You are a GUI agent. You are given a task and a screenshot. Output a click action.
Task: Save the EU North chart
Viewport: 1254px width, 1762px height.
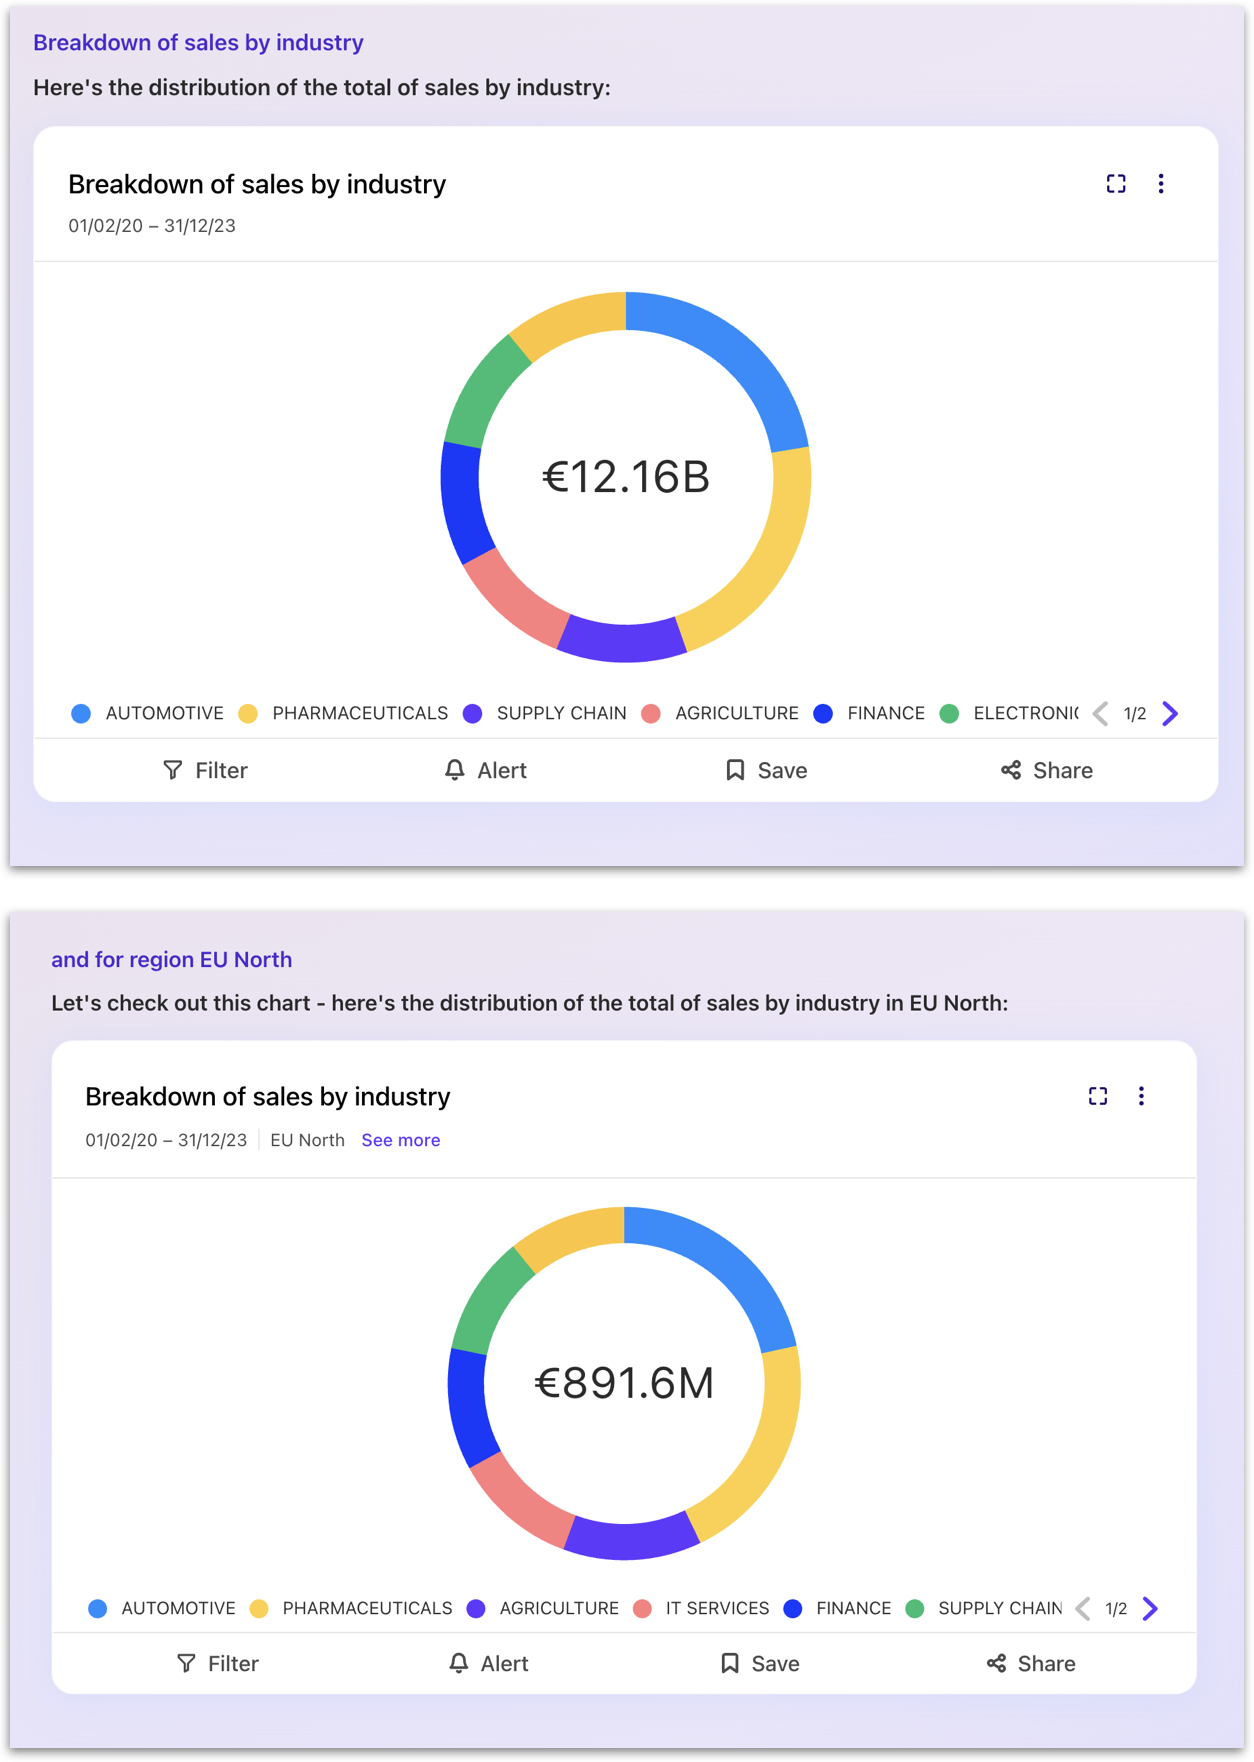pyautogui.click(x=760, y=1663)
